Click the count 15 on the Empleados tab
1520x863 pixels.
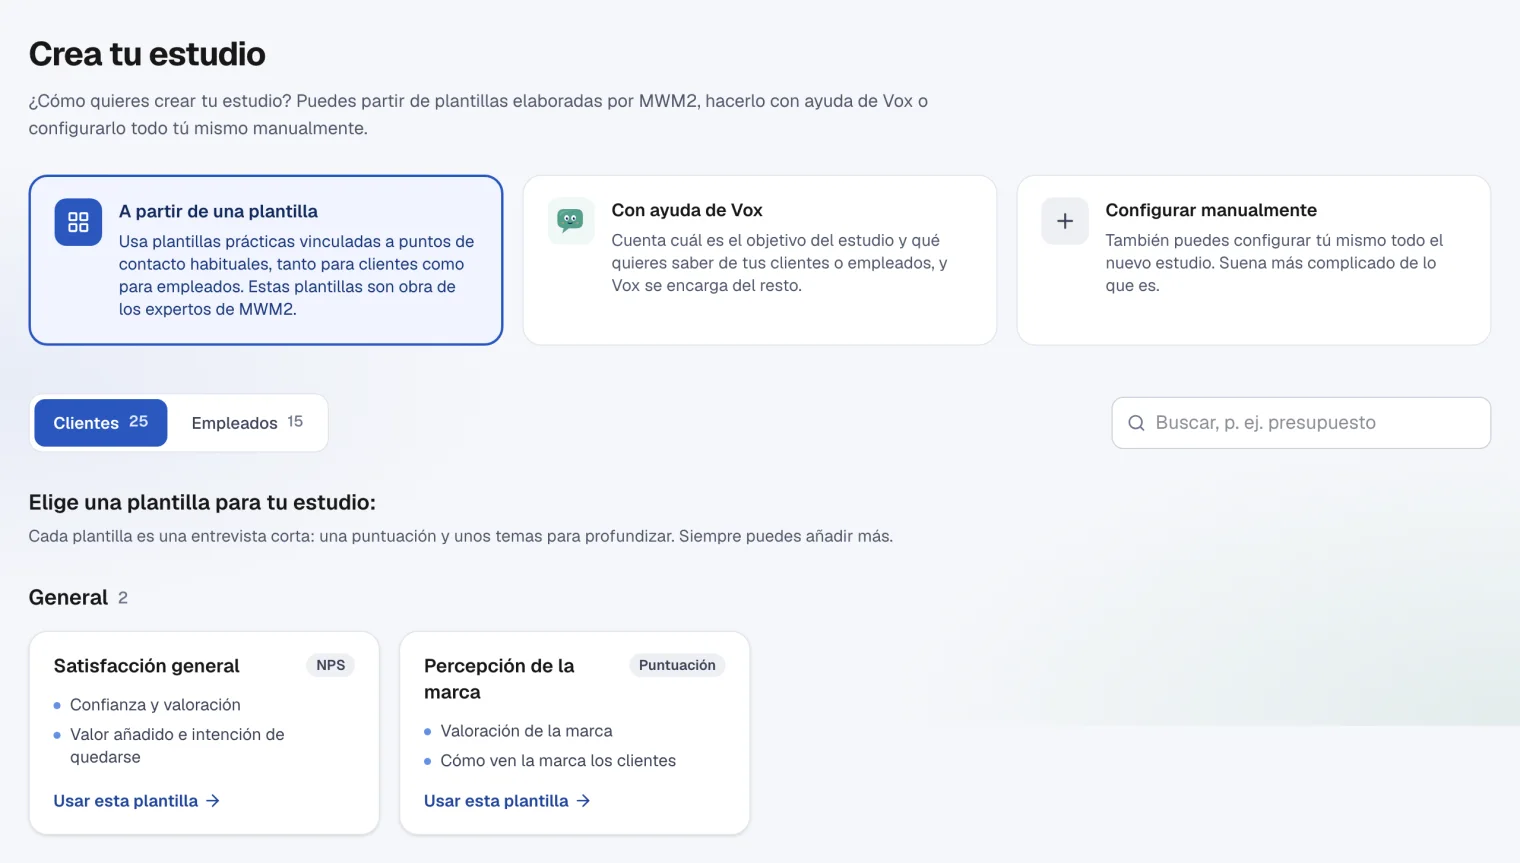tap(295, 422)
